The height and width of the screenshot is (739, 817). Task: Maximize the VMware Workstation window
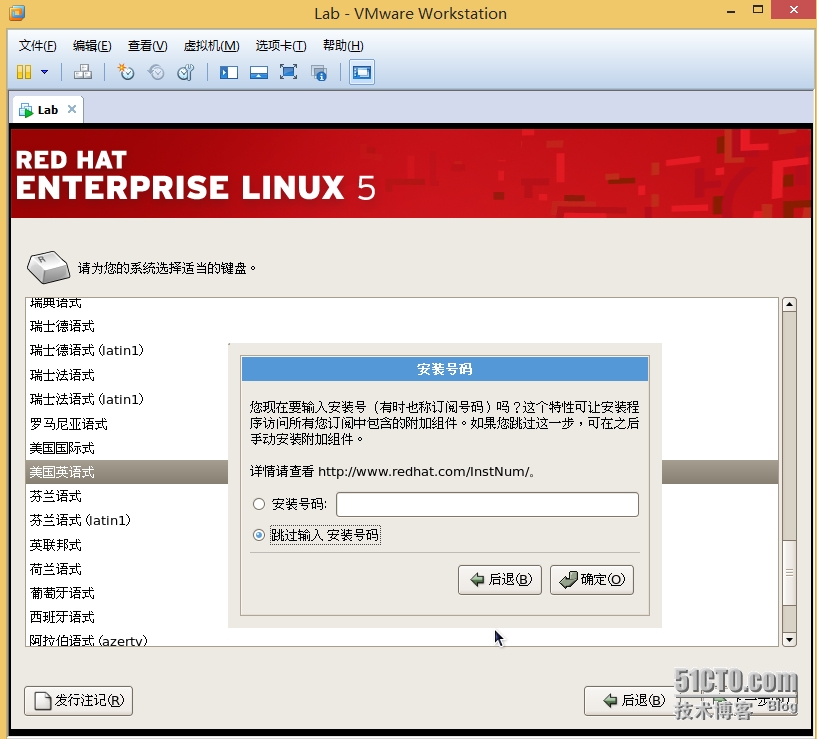click(758, 9)
